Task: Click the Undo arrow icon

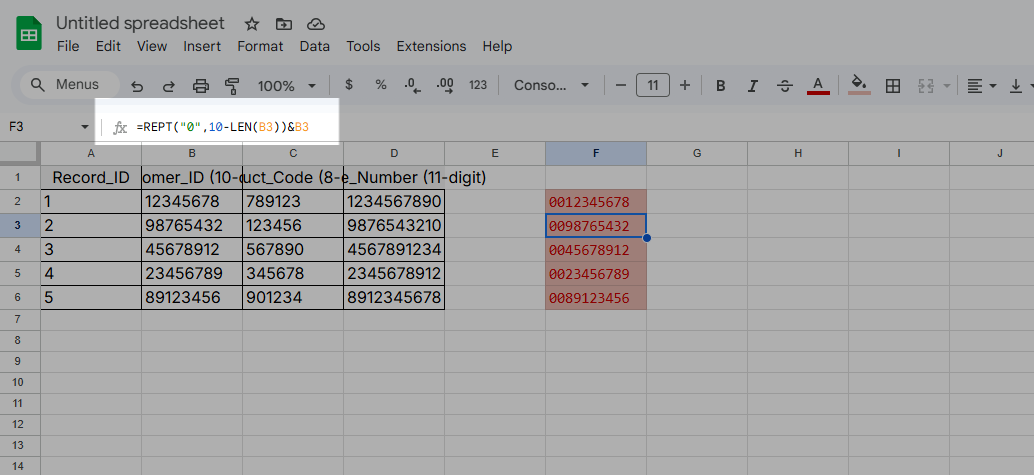Action: [x=137, y=86]
